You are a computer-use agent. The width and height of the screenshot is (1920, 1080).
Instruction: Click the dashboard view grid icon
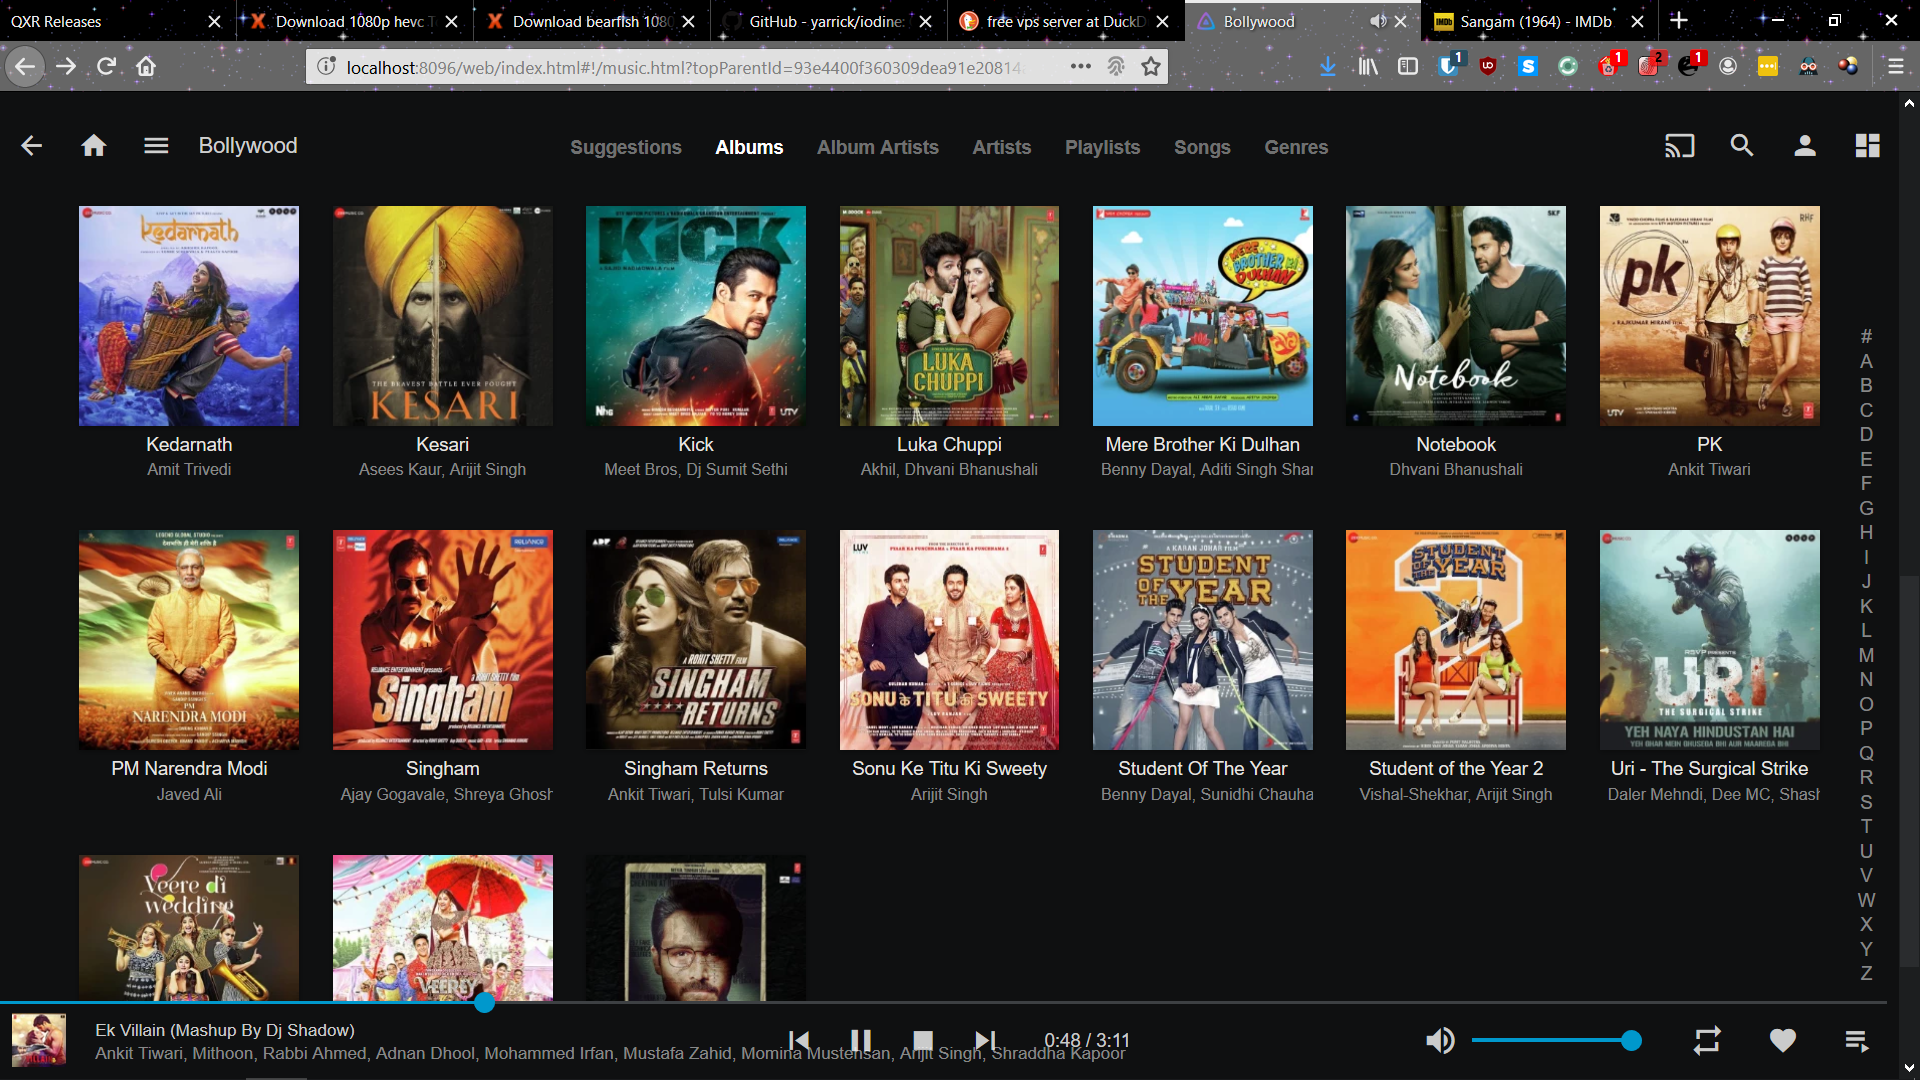[1867, 146]
